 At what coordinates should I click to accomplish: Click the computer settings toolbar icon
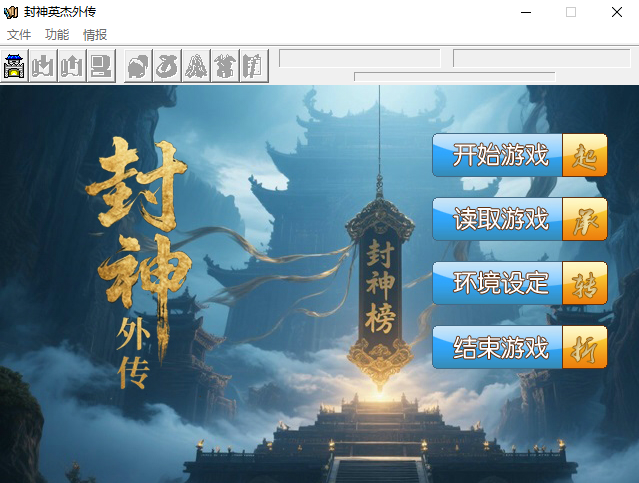click(x=101, y=66)
